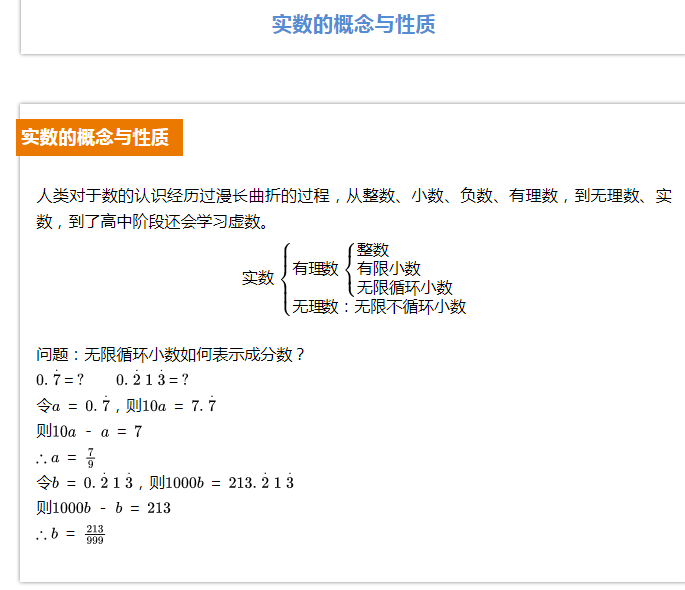Click the 无理数：无限不循环小数 branch

(379, 307)
